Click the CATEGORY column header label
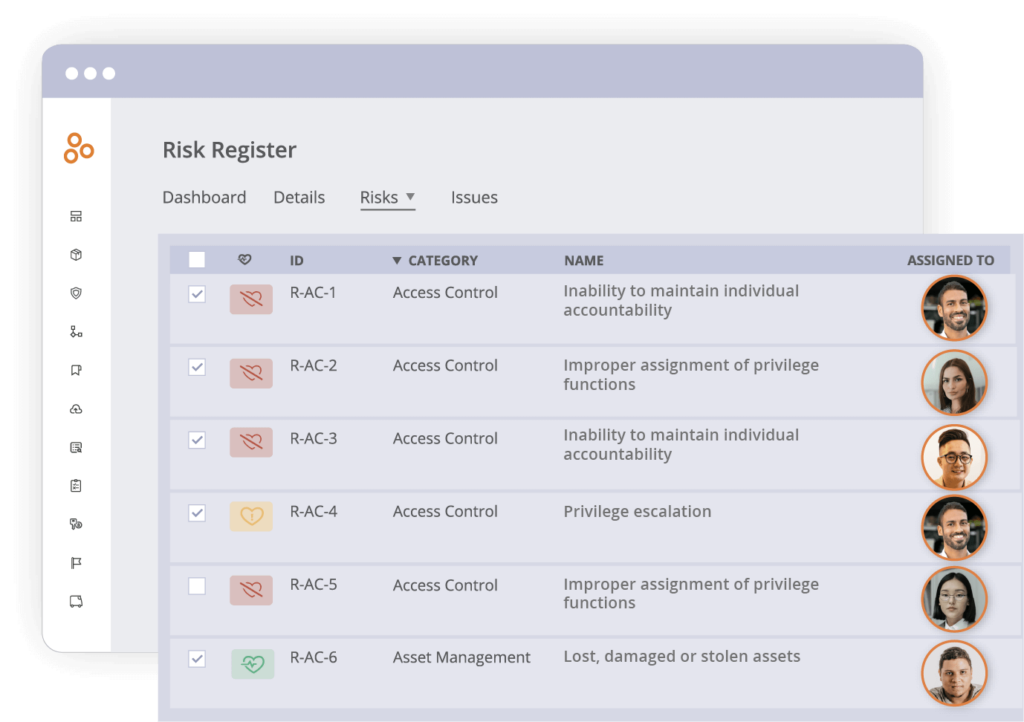The width and height of the screenshot is (1024, 722). (443, 260)
